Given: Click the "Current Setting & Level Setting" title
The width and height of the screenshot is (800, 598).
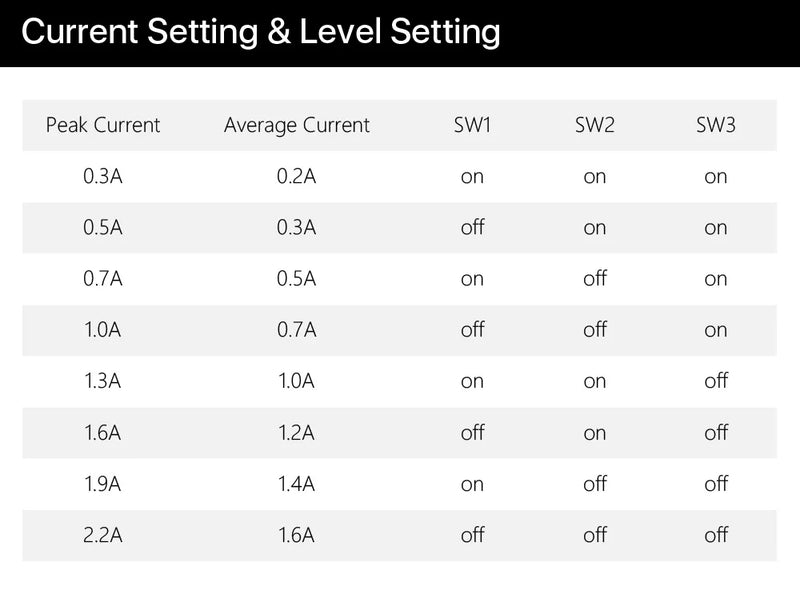Looking at the screenshot, I should pyautogui.click(x=260, y=32).
